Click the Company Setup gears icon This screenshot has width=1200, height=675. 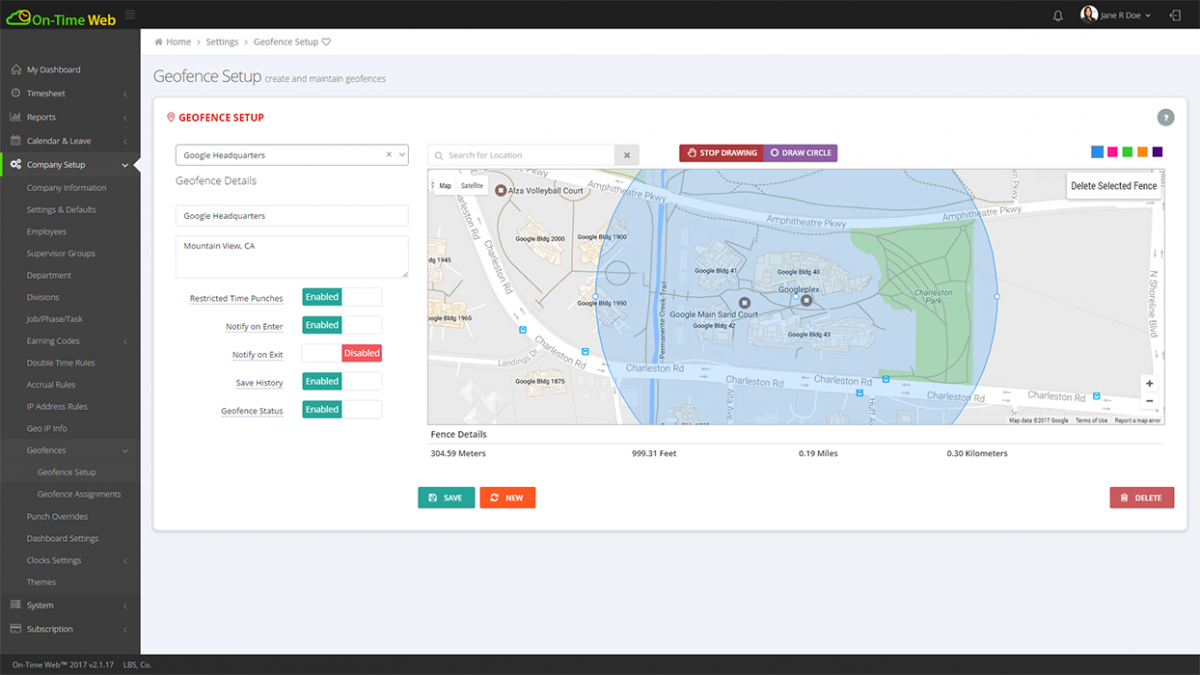16,165
